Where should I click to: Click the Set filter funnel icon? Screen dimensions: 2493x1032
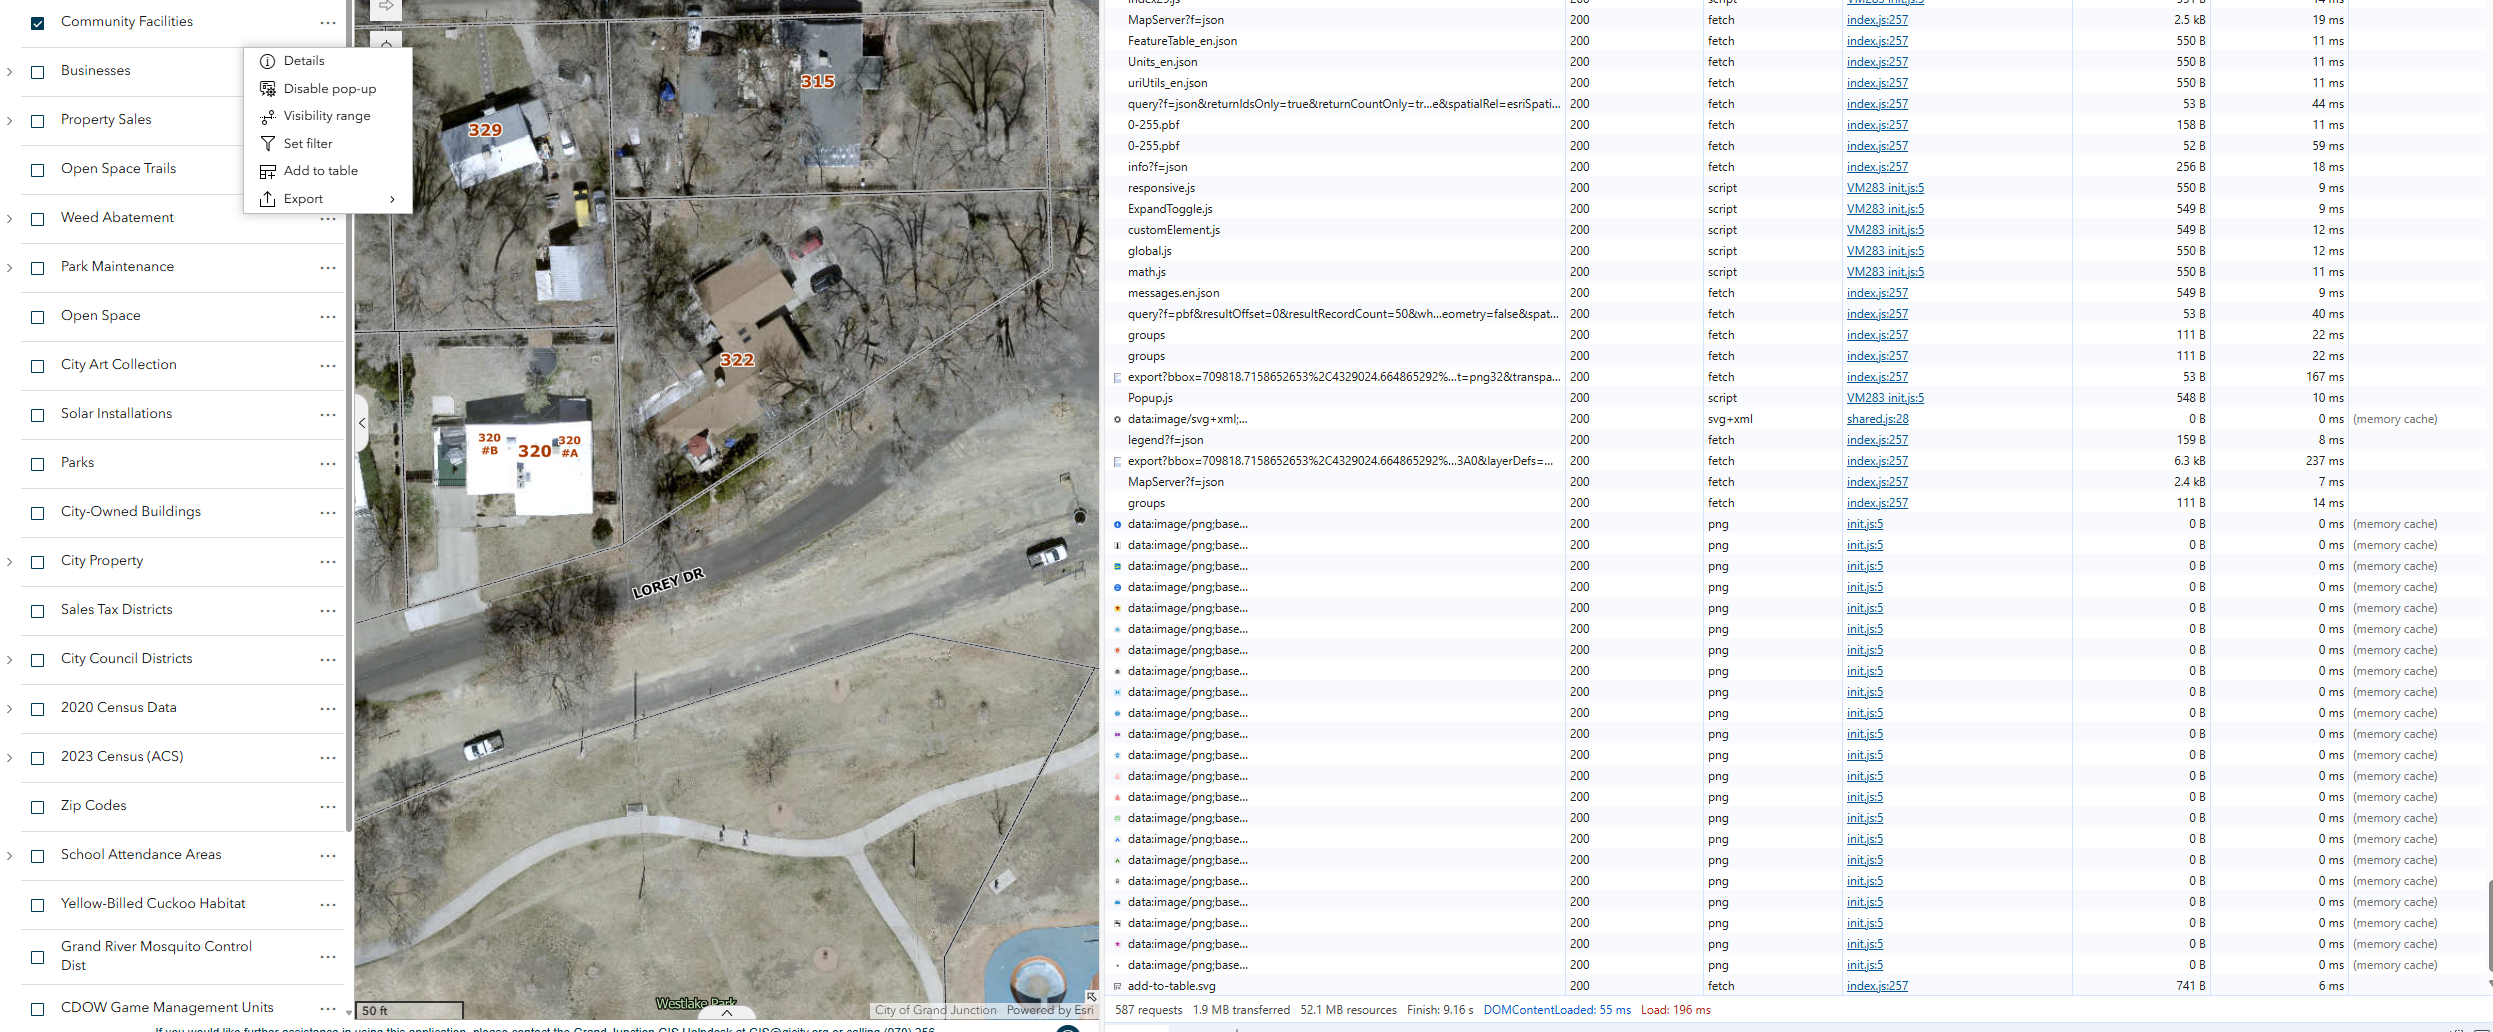(x=268, y=143)
